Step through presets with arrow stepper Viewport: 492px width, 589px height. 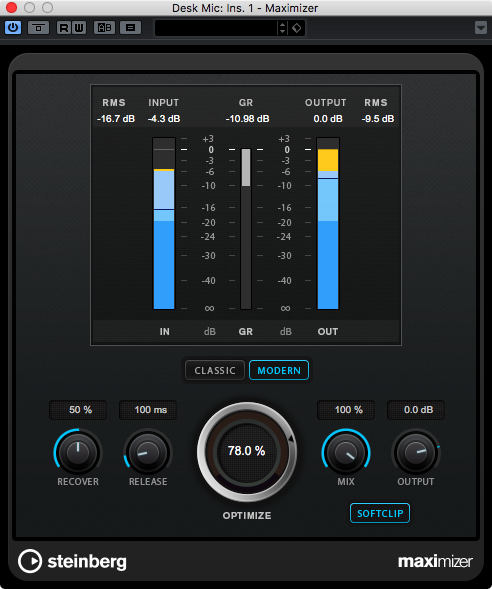click(x=282, y=28)
